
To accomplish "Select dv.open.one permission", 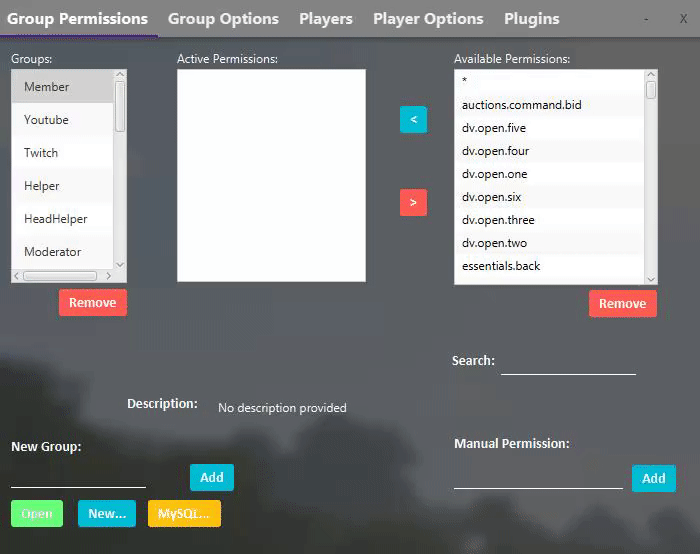I will coord(549,174).
